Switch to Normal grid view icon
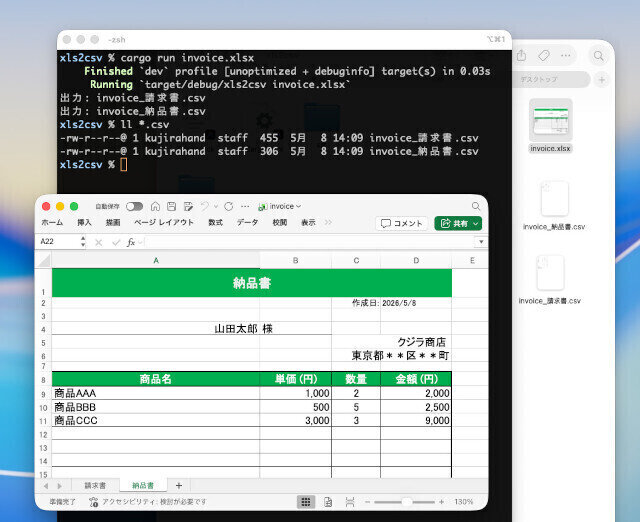The image size is (640, 522). click(306, 502)
